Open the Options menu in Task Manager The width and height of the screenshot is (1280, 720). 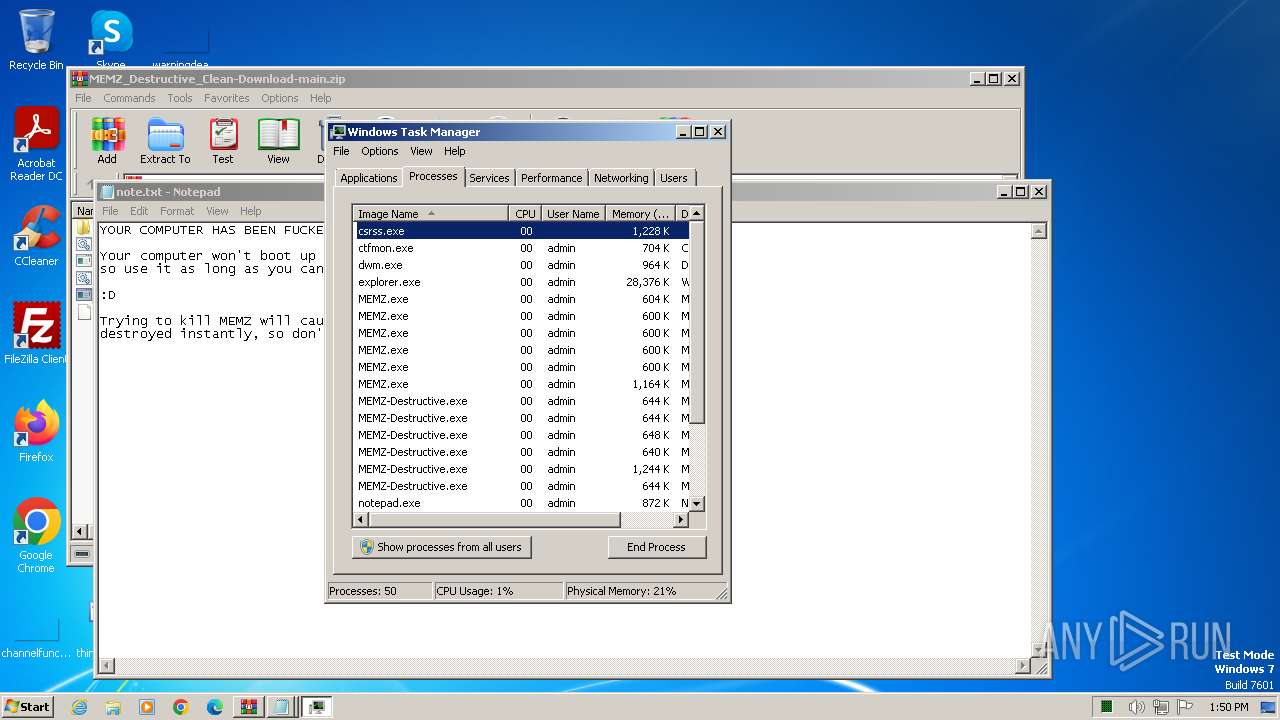(x=380, y=151)
